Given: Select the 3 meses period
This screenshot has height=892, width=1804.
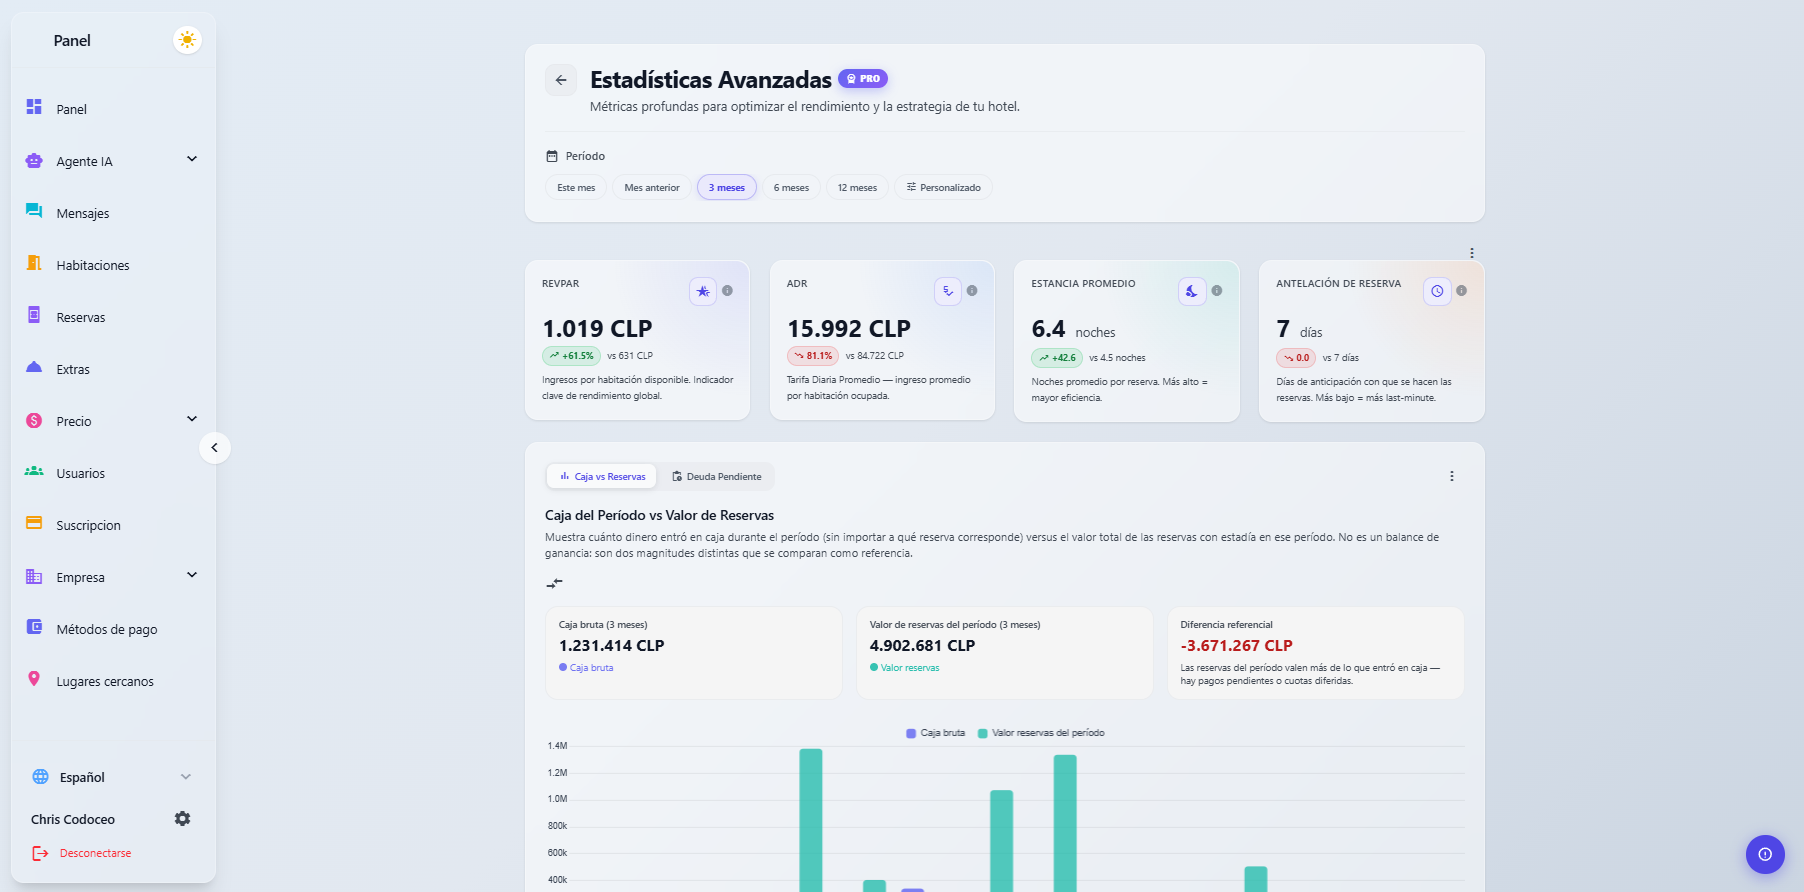Looking at the screenshot, I should [727, 188].
